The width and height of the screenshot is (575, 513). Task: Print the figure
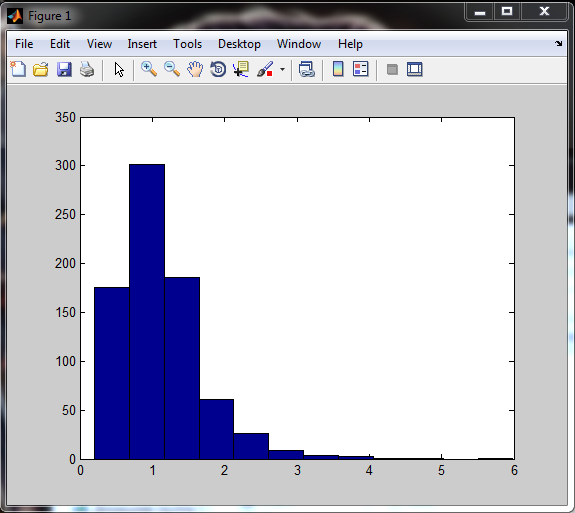point(87,69)
